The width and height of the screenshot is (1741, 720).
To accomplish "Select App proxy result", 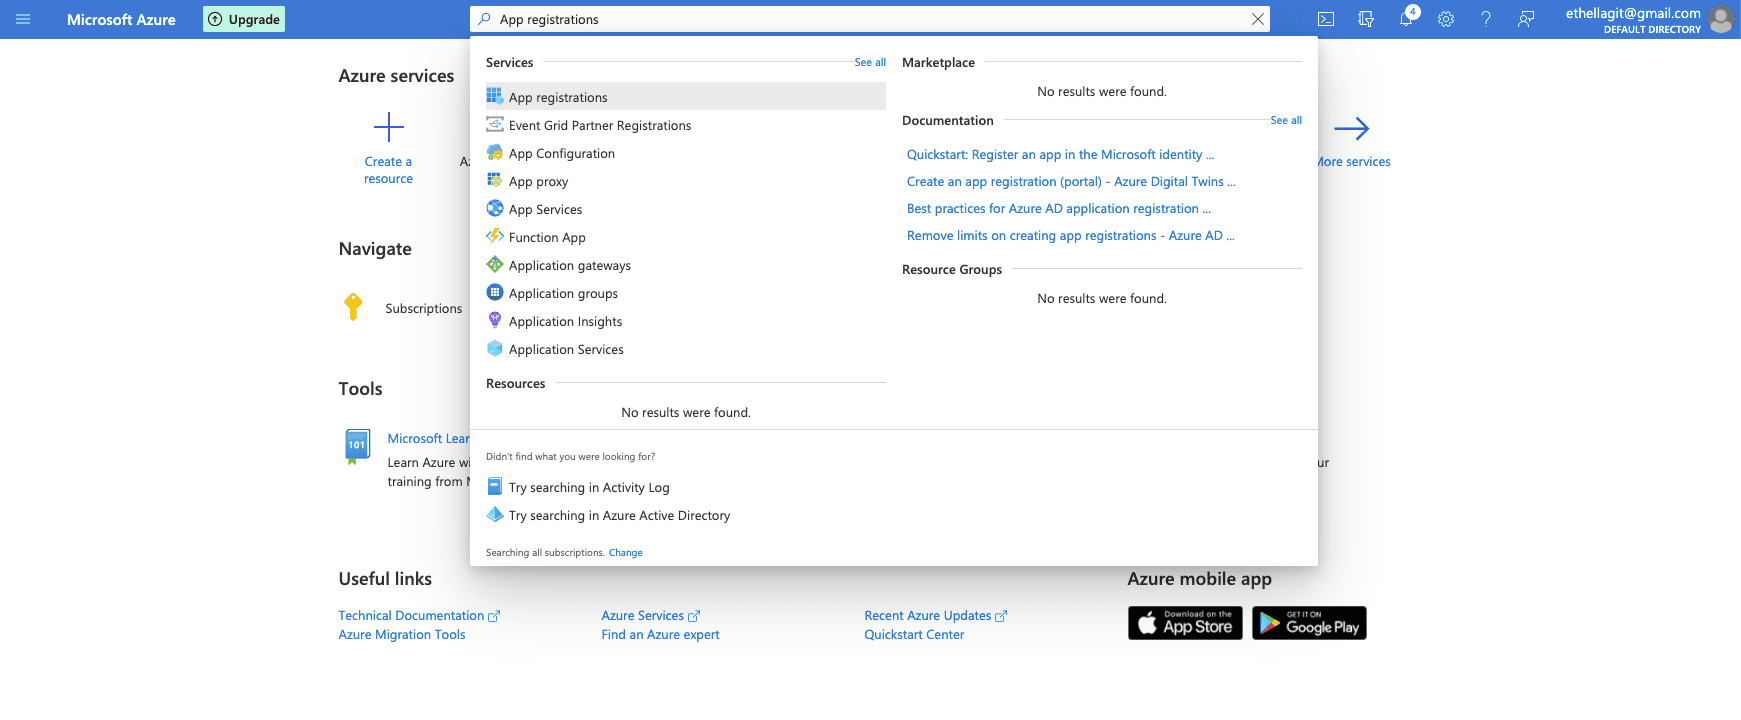I will coord(686,181).
